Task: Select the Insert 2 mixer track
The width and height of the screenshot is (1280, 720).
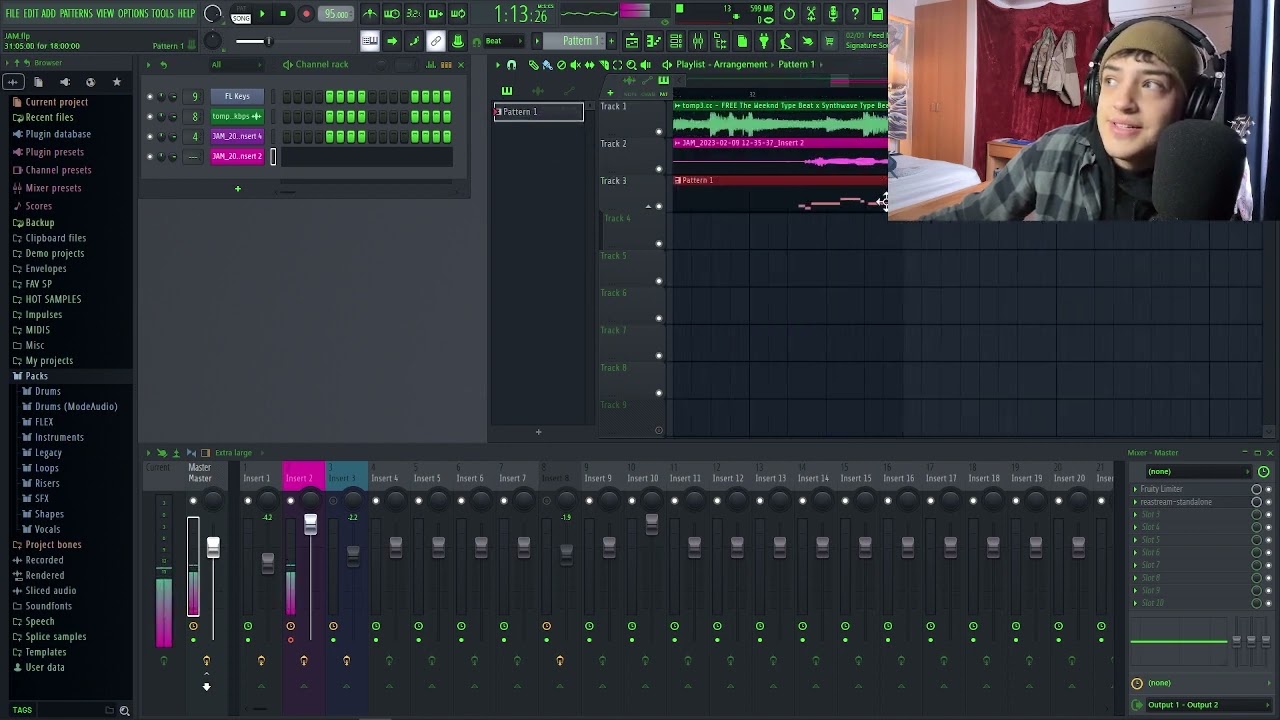Action: 298,478
